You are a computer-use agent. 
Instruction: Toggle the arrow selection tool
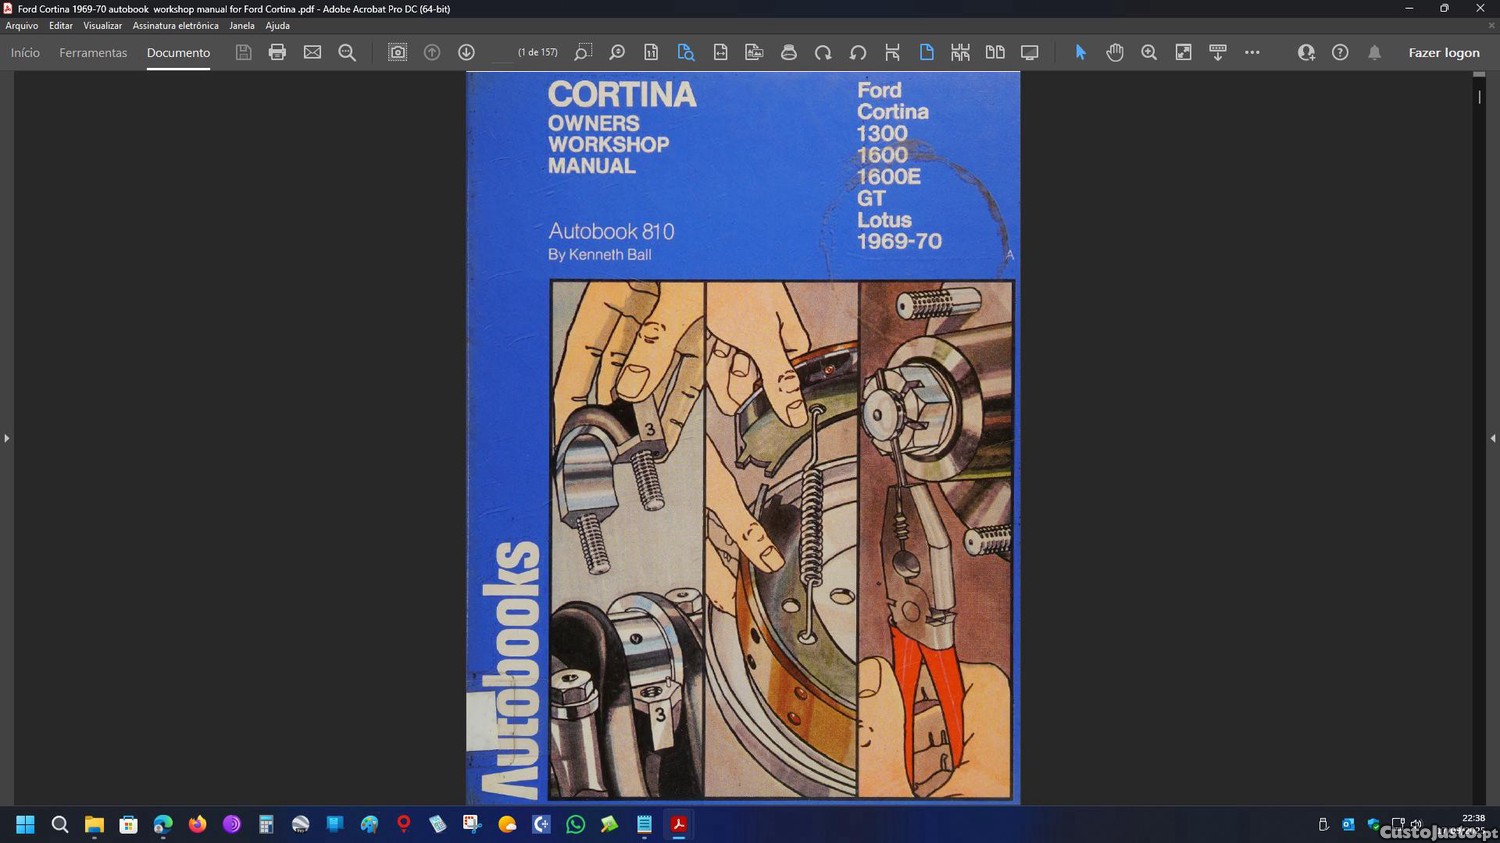click(x=1080, y=52)
